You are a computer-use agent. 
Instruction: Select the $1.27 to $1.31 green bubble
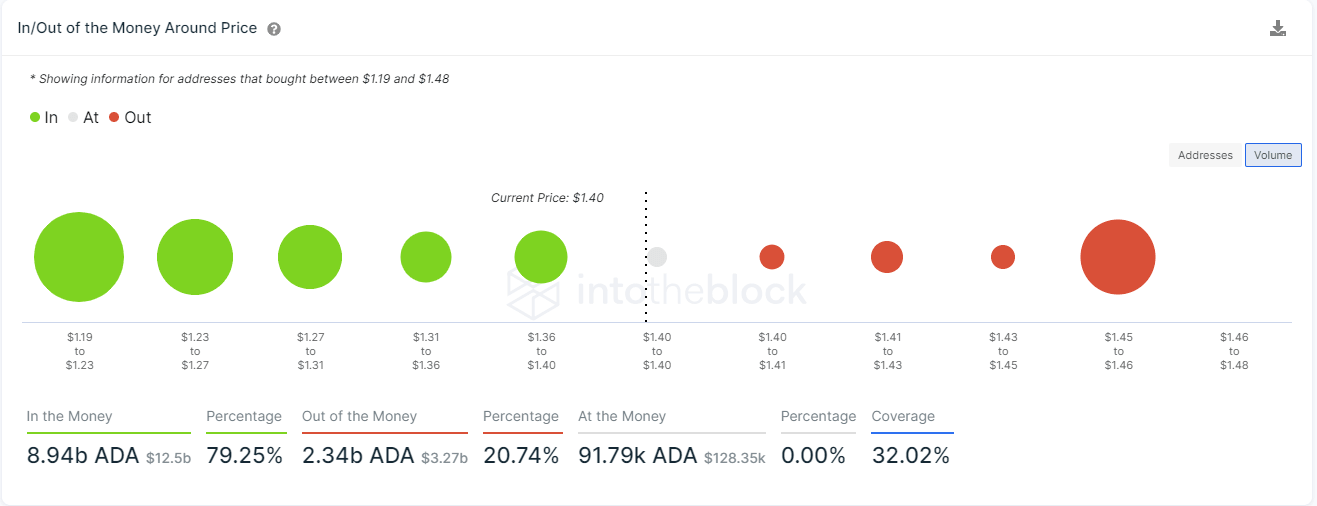click(310, 257)
